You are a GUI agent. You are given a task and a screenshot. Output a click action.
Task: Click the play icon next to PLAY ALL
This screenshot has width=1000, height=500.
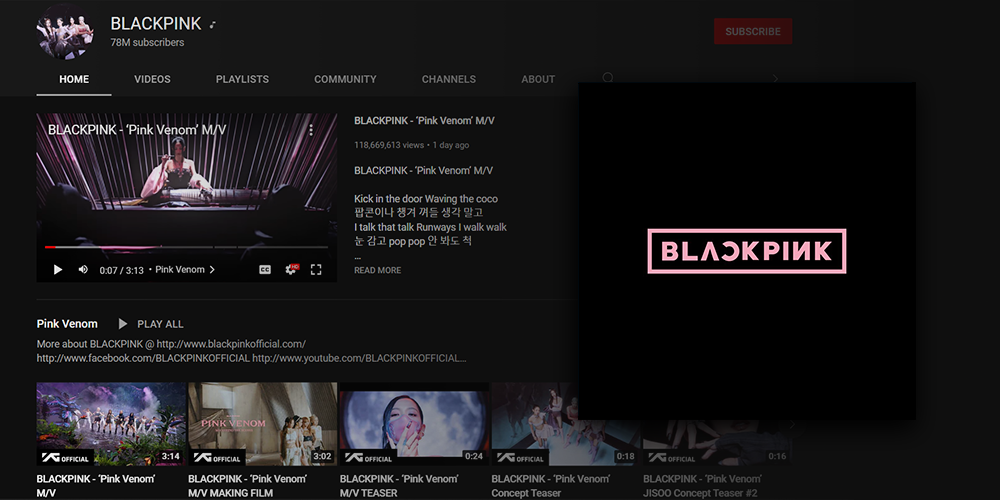click(122, 324)
